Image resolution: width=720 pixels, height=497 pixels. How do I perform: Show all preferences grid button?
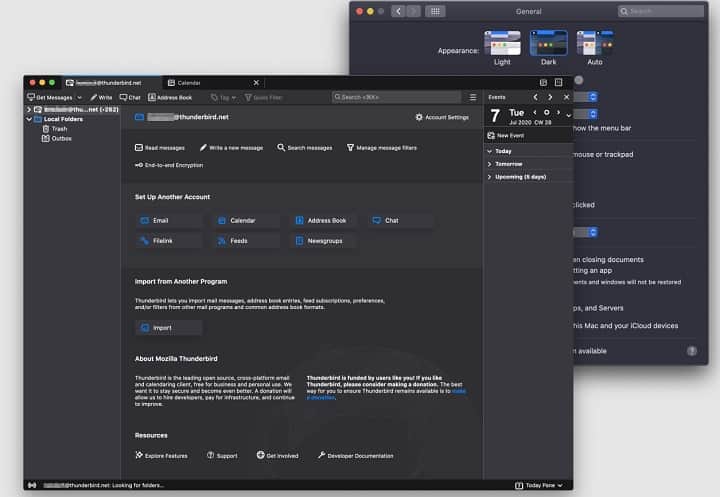(x=435, y=11)
